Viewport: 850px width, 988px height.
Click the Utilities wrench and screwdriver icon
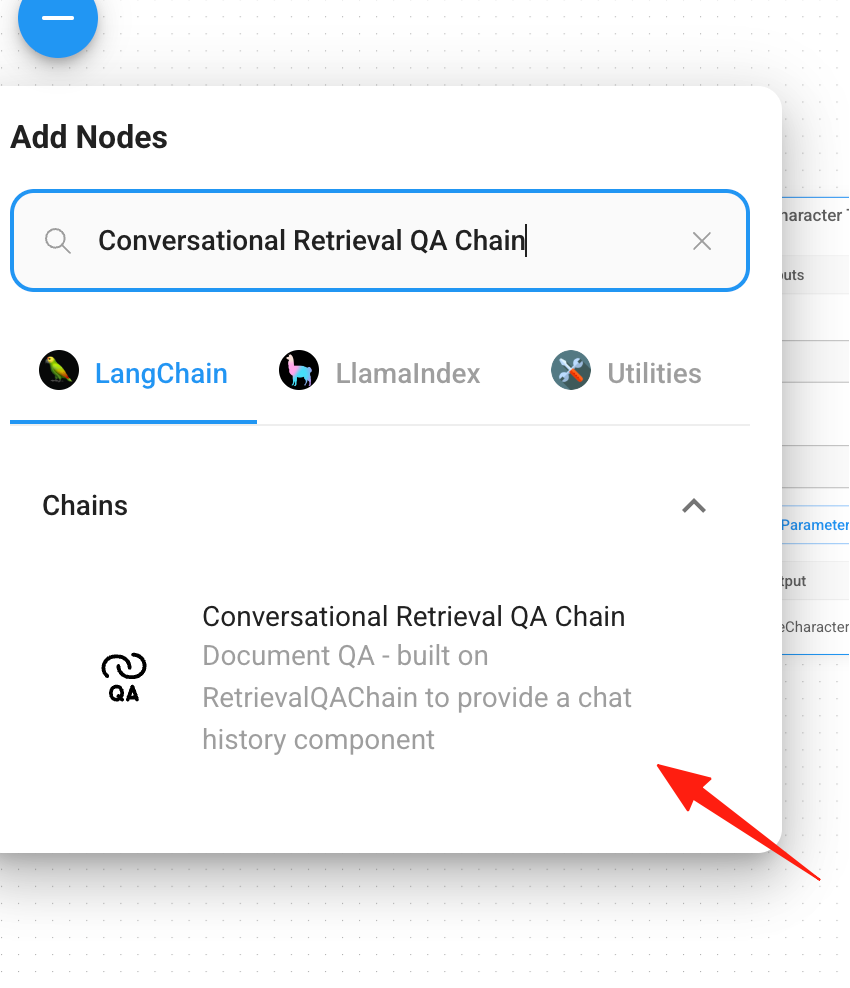[x=571, y=370]
